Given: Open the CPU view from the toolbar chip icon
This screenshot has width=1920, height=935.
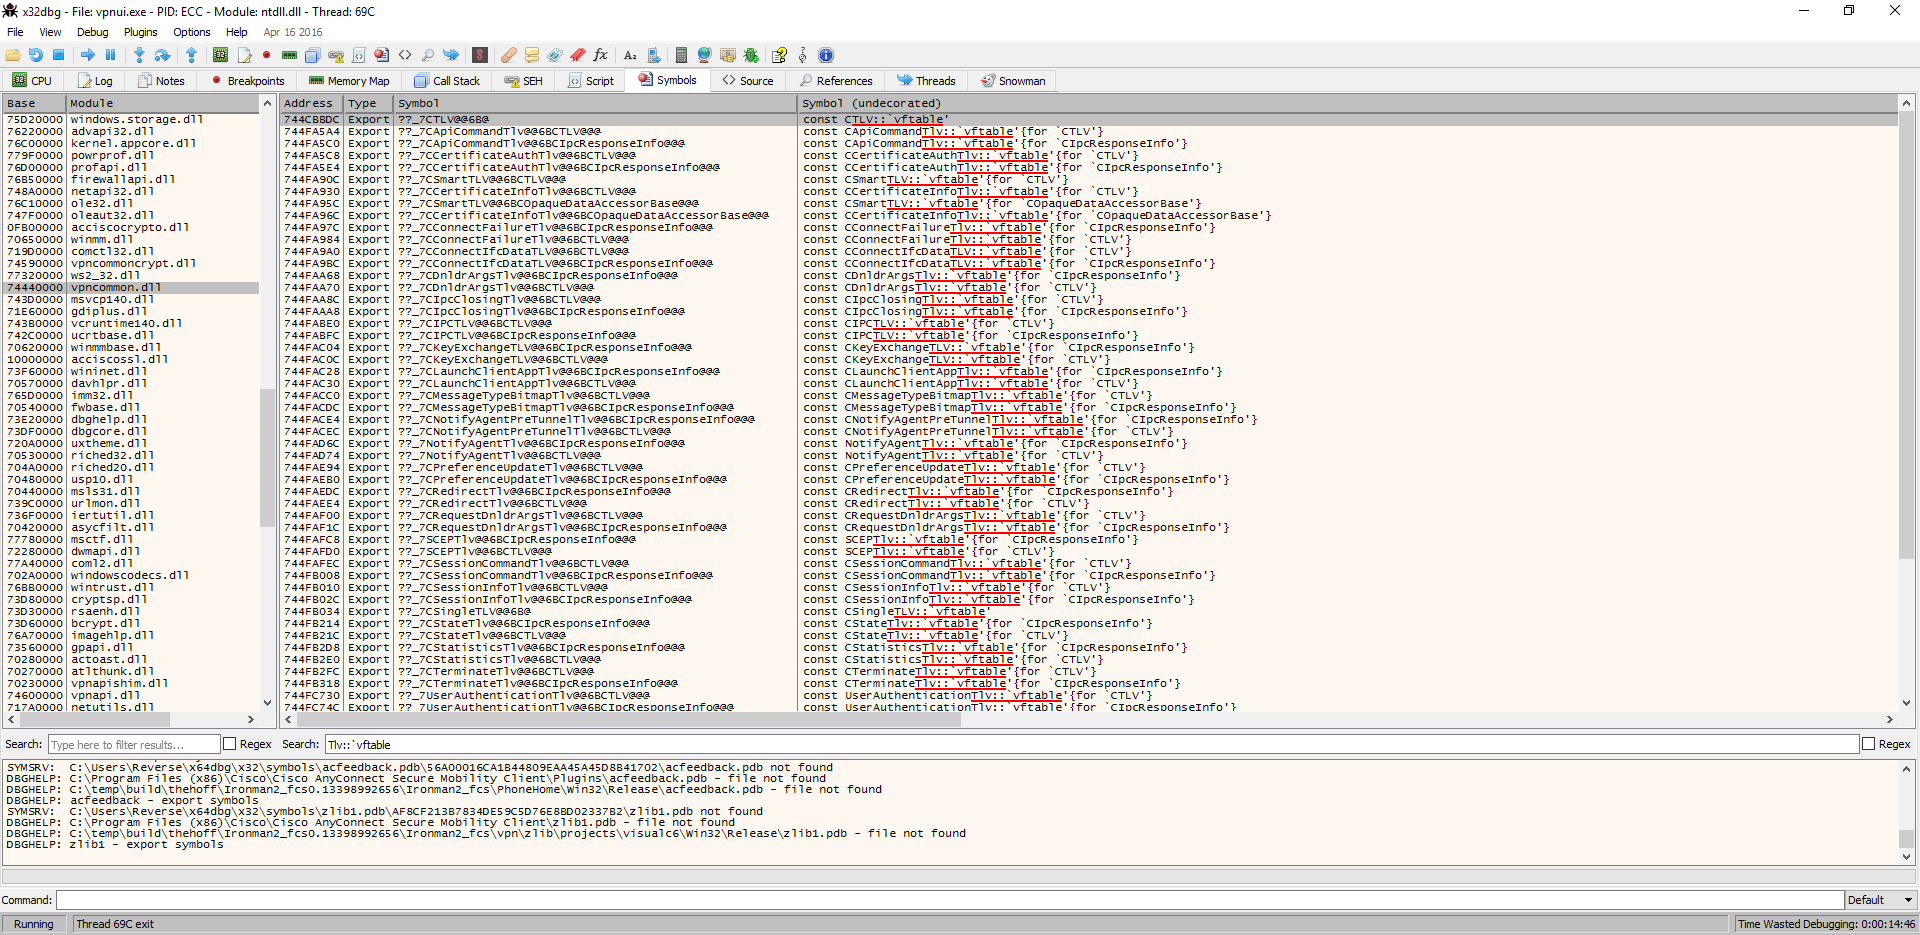Looking at the screenshot, I should coord(220,55).
